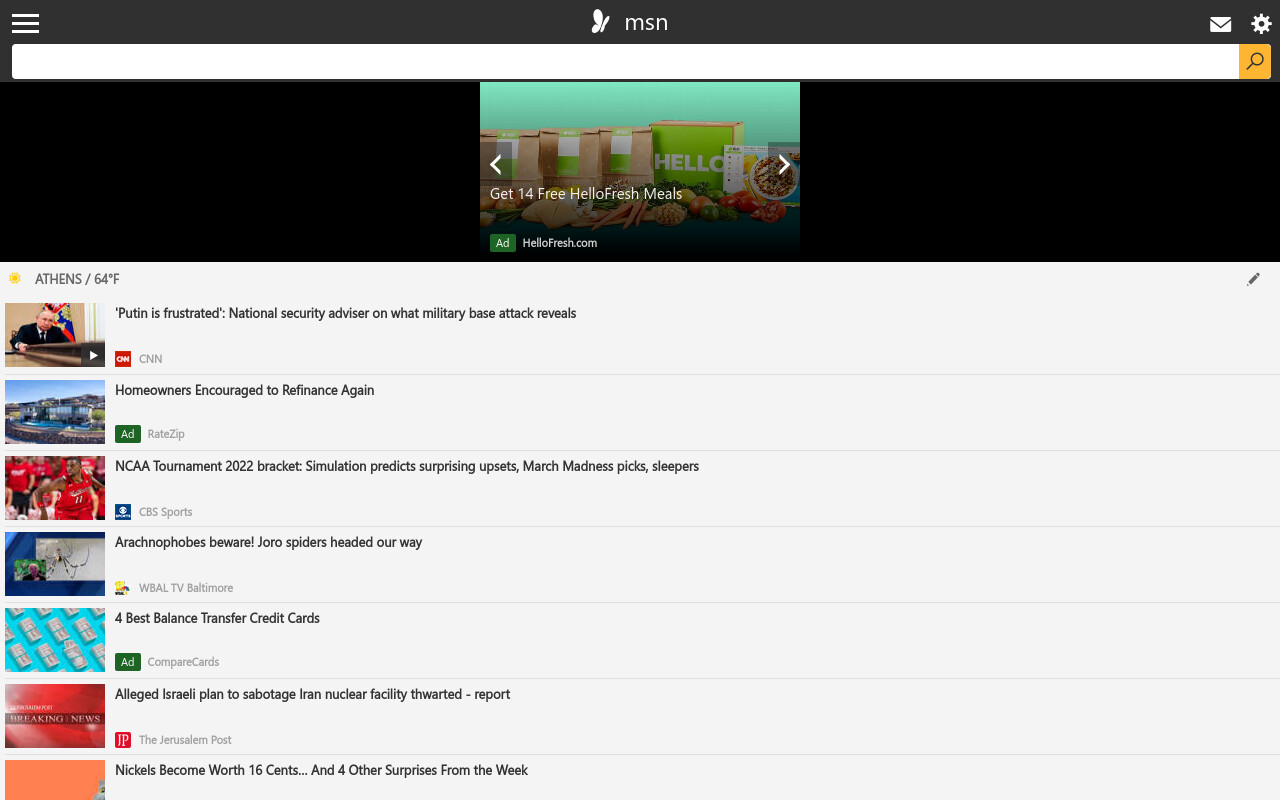Open 'Arachnophobes beware! Joro spiders' headline
The width and height of the screenshot is (1280, 800).
coord(269,542)
